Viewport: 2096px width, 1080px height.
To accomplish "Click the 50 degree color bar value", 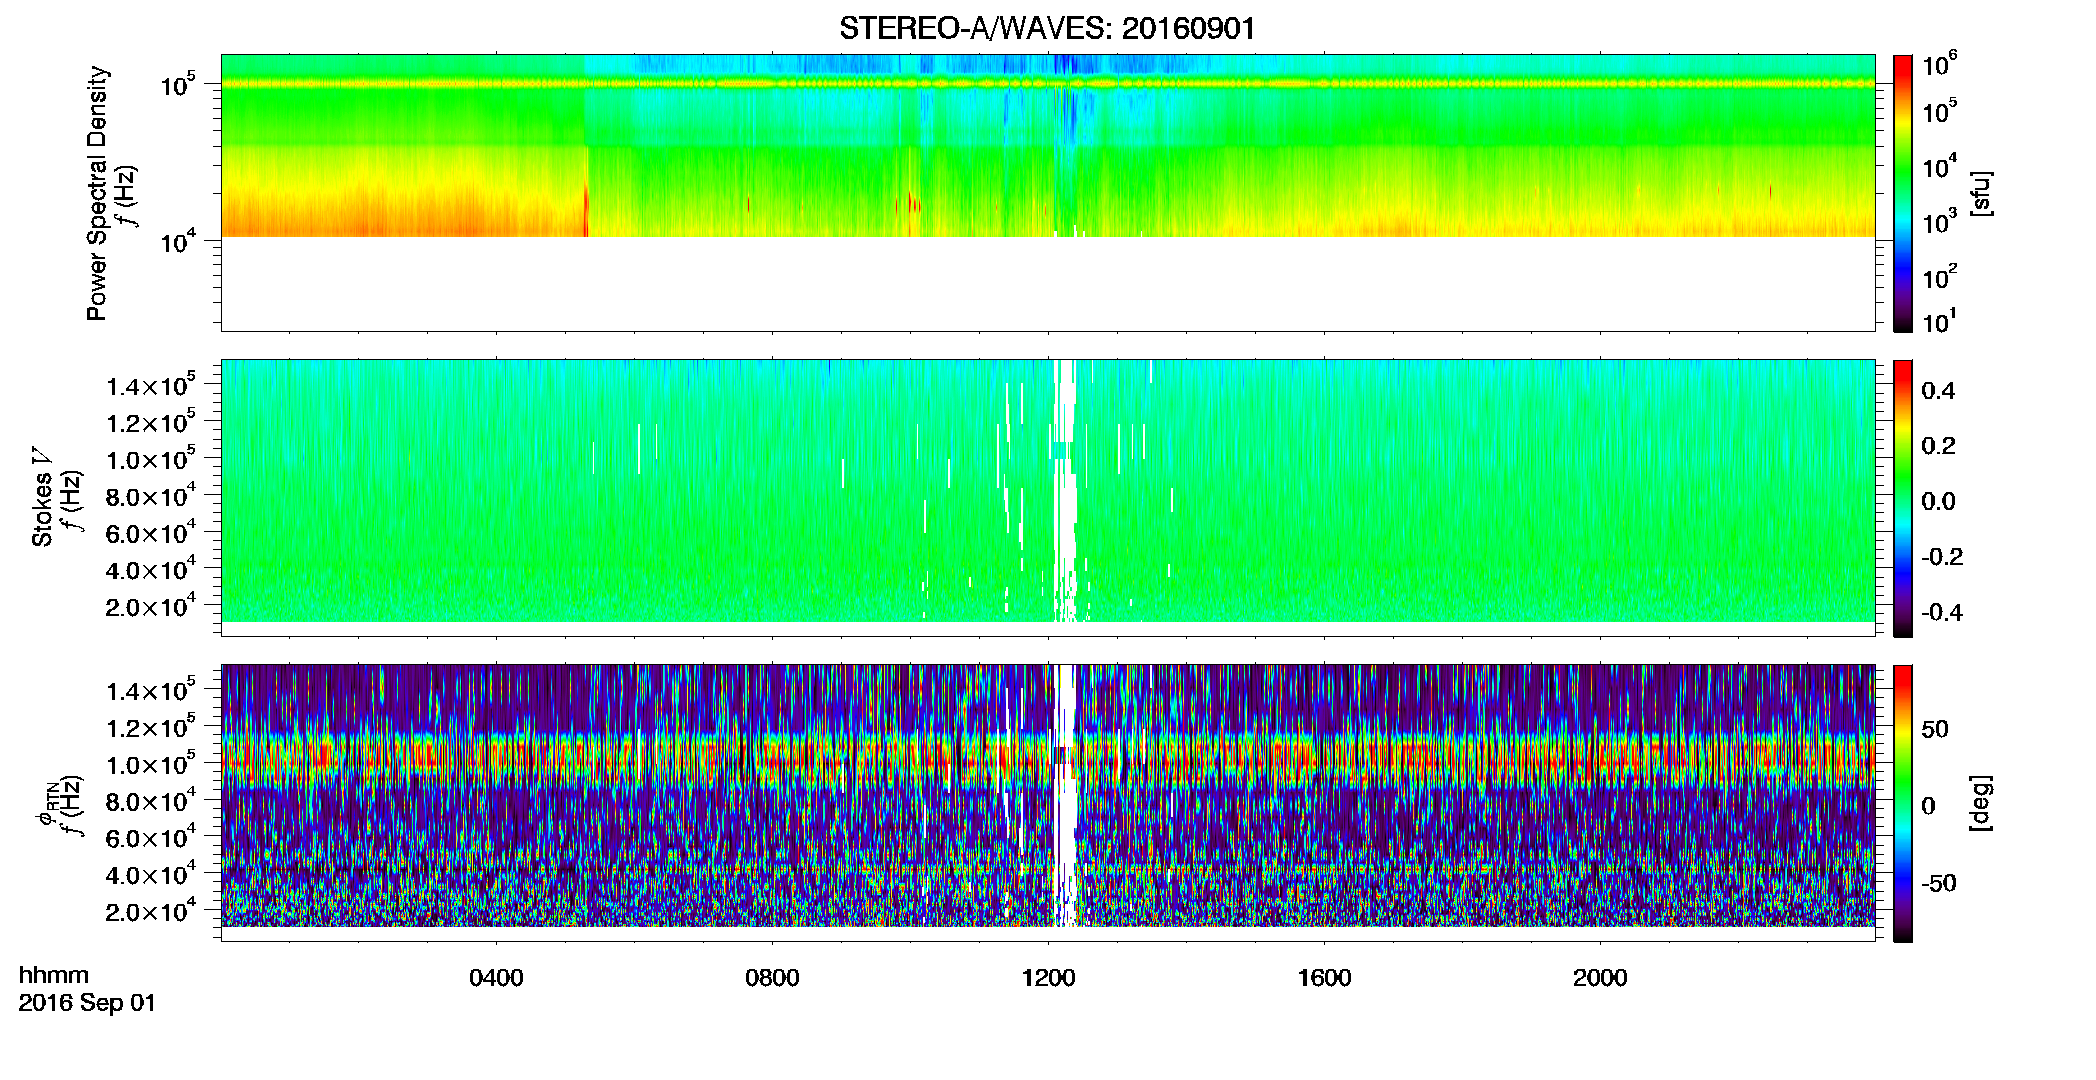I will click(1934, 729).
